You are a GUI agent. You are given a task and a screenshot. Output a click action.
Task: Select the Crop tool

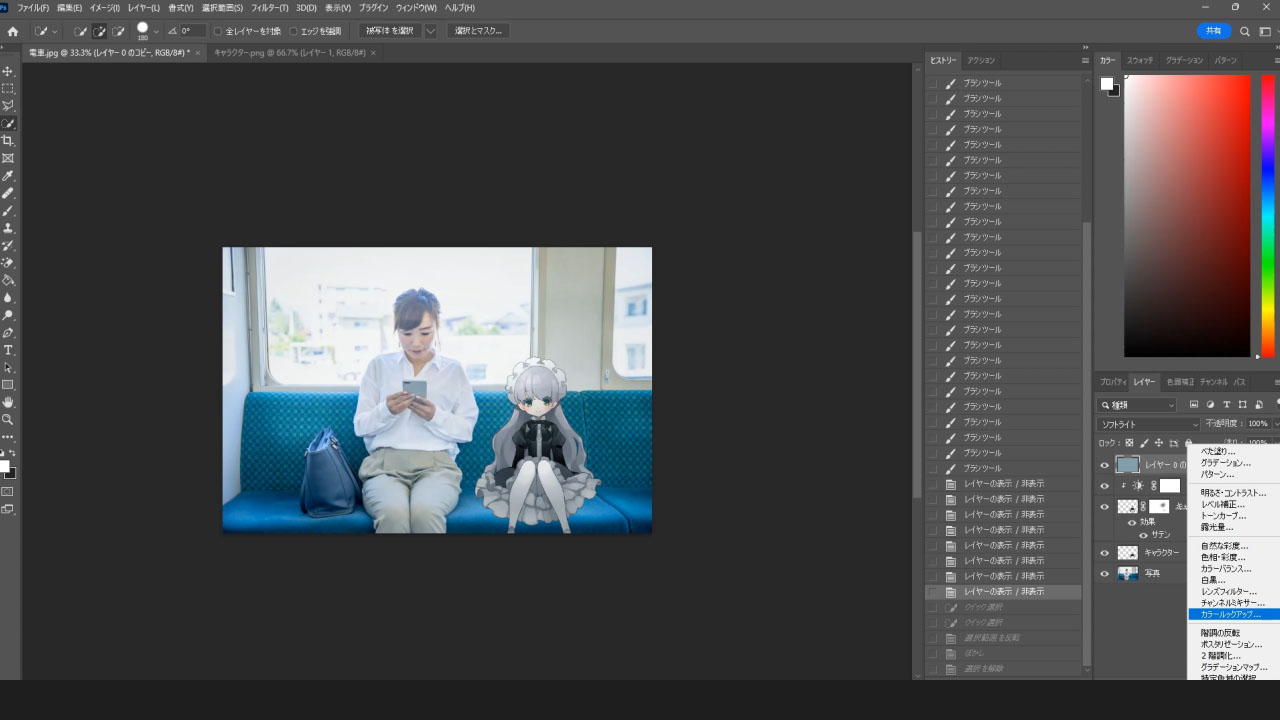[x=8, y=141]
